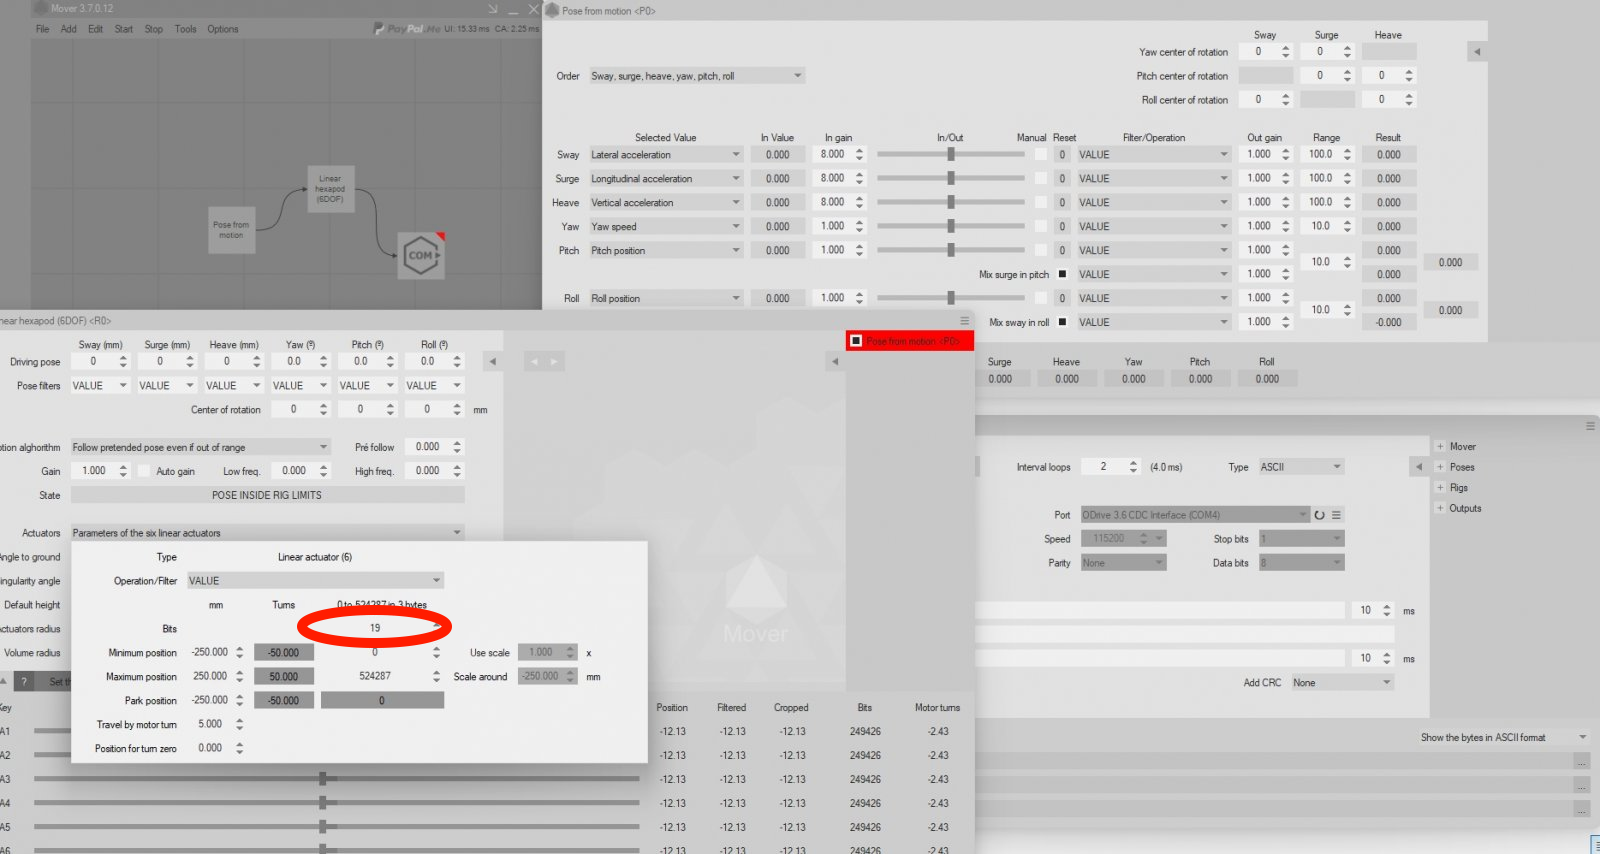The width and height of the screenshot is (1600, 854).
Task: Click the POSE INSIDE RIG LIMITS state bar
Action: click(x=267, y=495)
